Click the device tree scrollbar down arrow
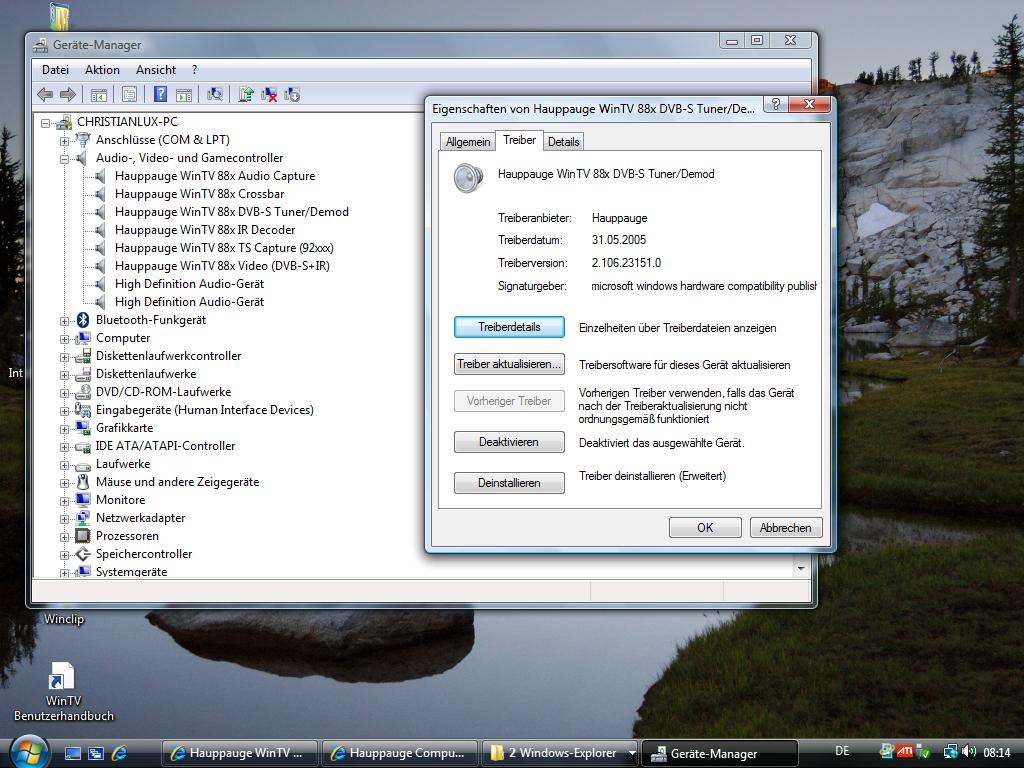 click(801, 569)
